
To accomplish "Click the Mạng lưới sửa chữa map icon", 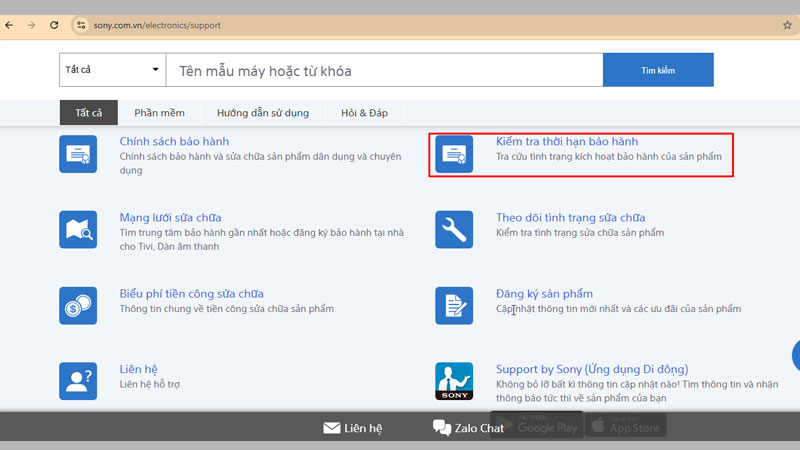I will click(78, 229).
